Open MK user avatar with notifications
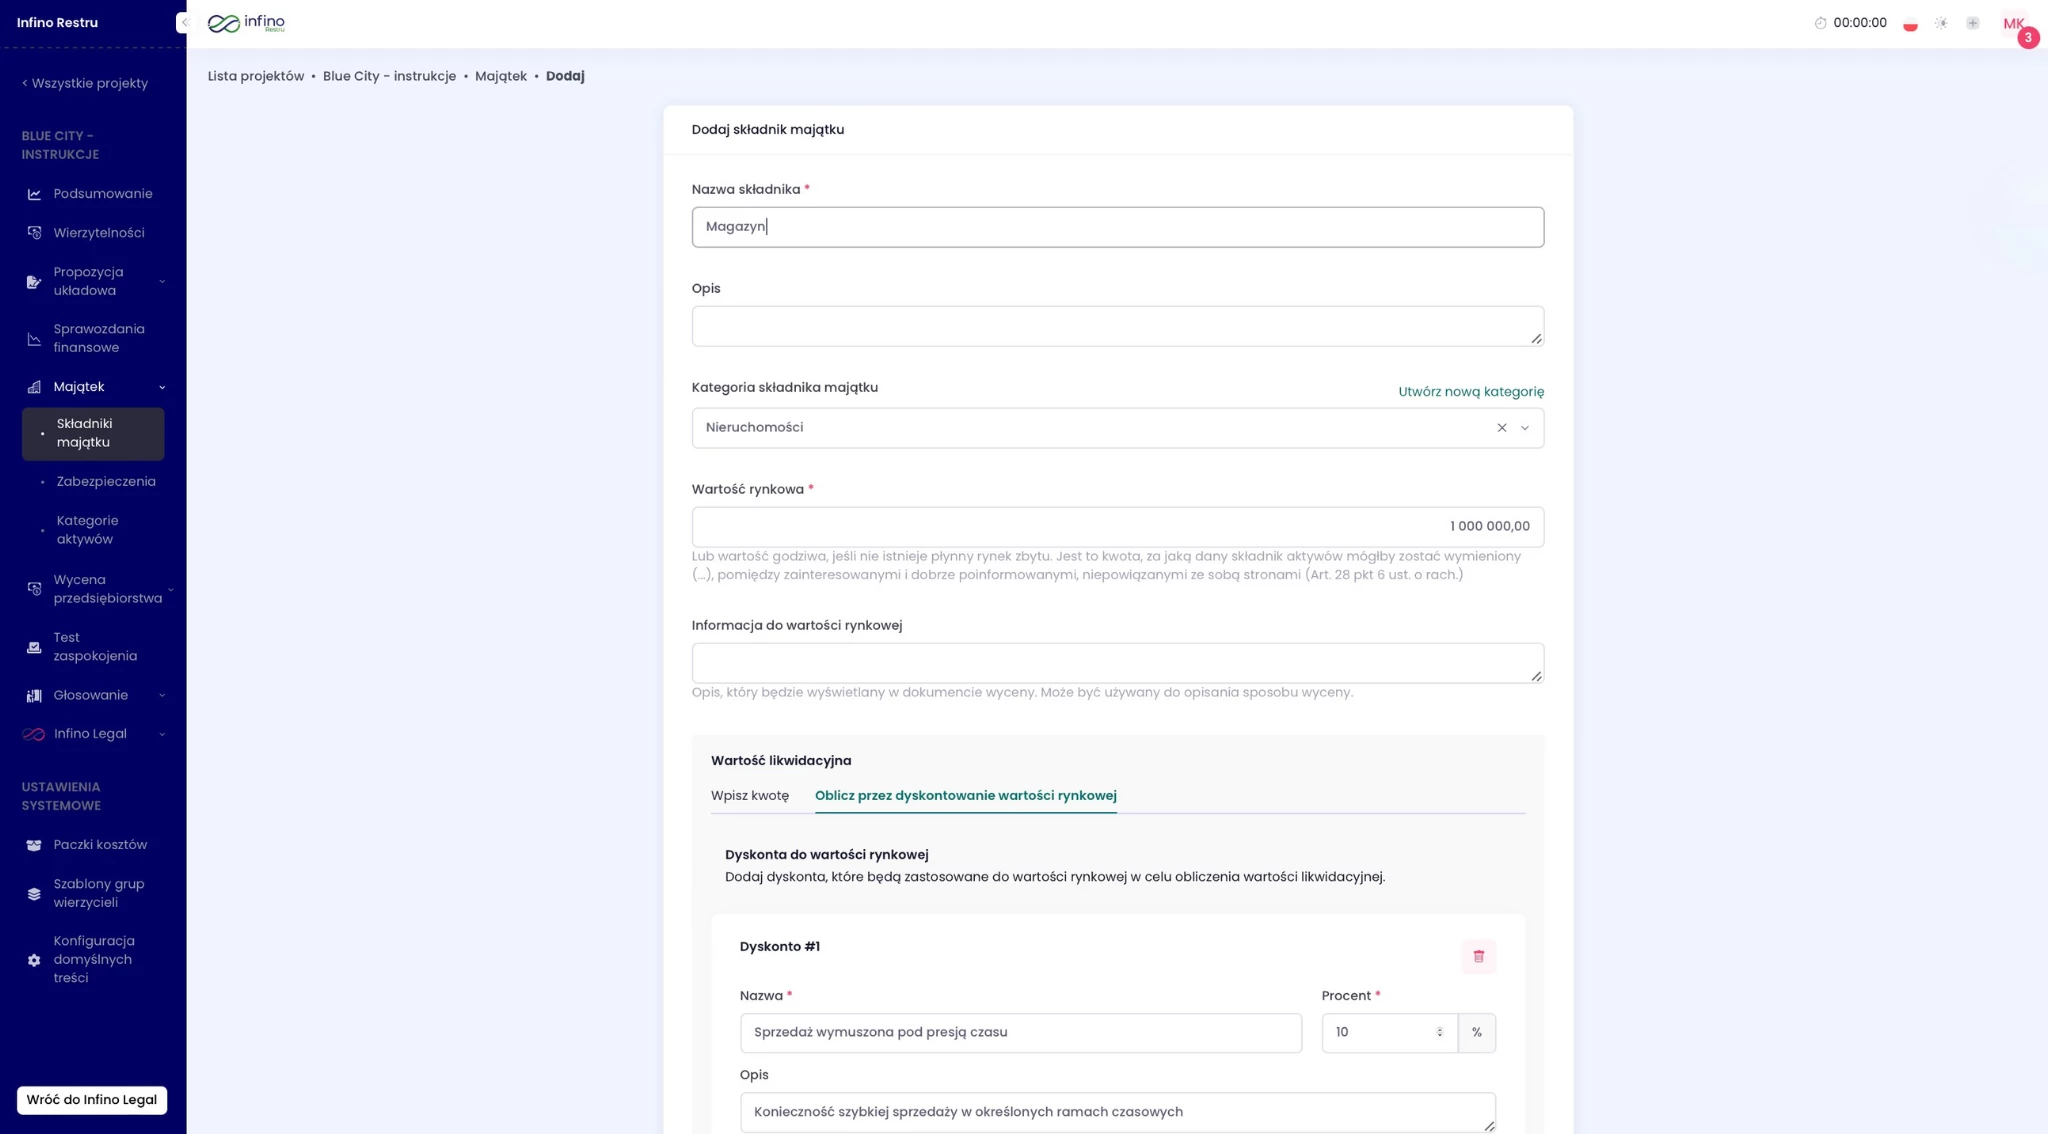The height and width of the screenshot is (1134, 2048). 2014,24
